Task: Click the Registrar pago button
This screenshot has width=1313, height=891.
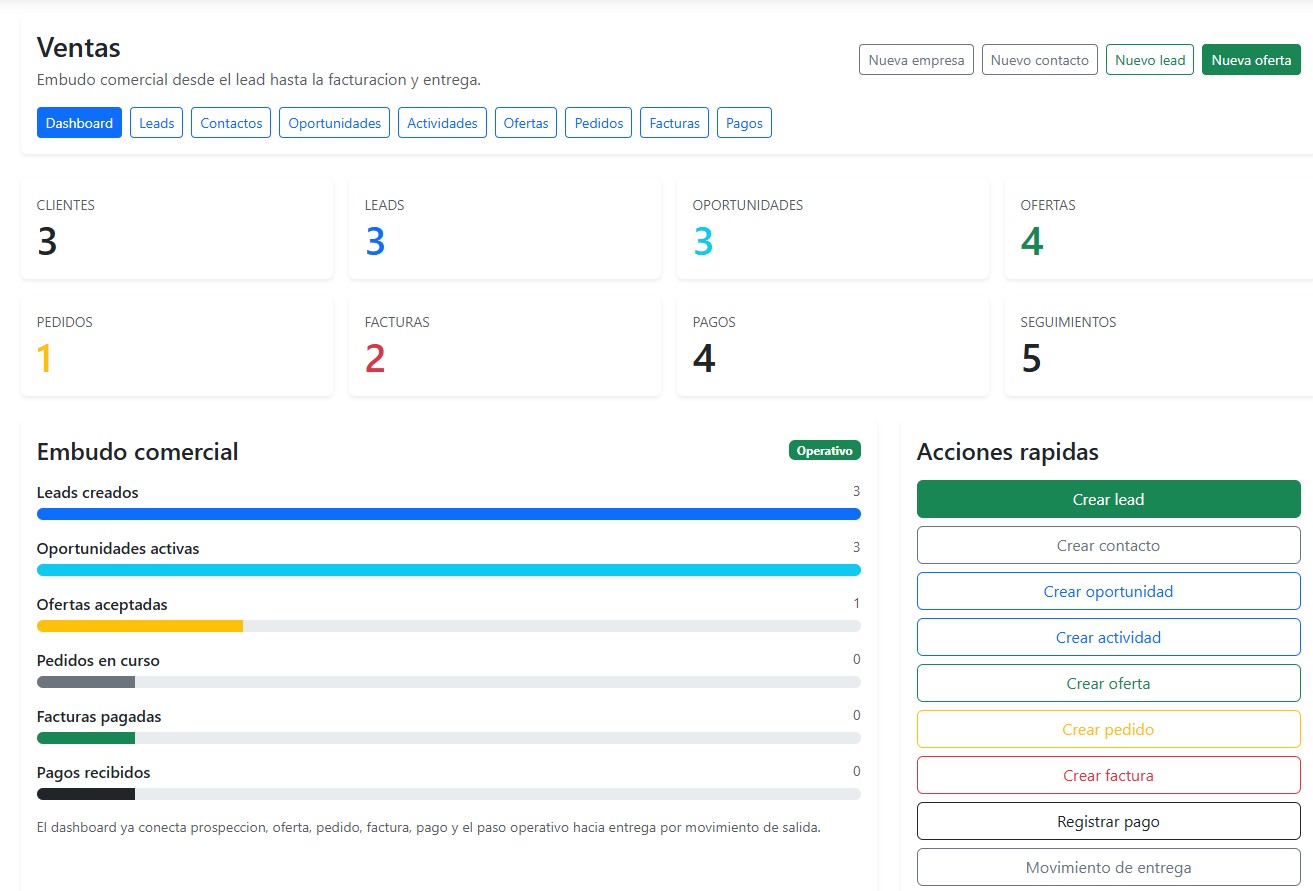Action: pos(1108,821)
